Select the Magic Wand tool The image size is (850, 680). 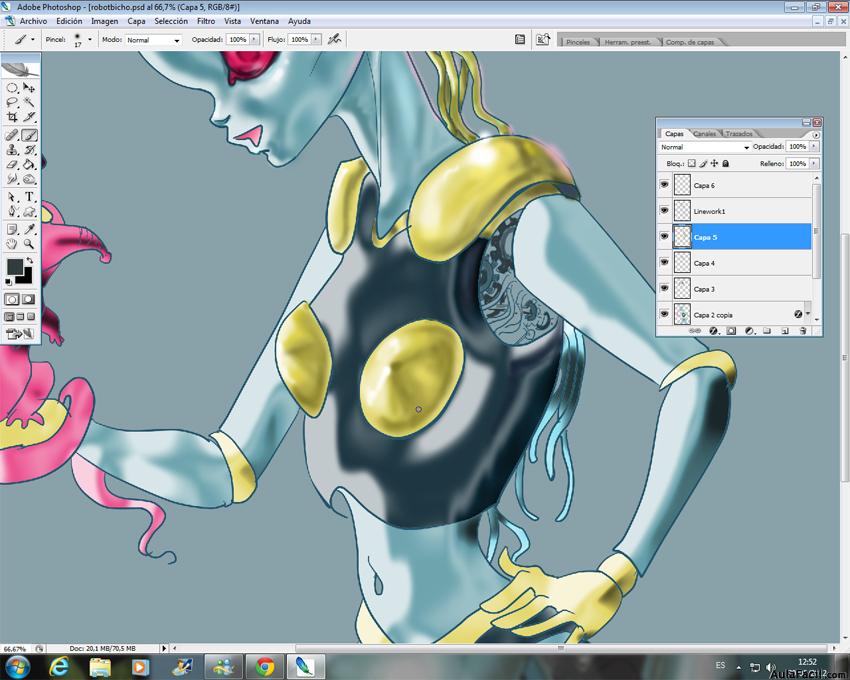pyautogui.click(x=29, y=102)
